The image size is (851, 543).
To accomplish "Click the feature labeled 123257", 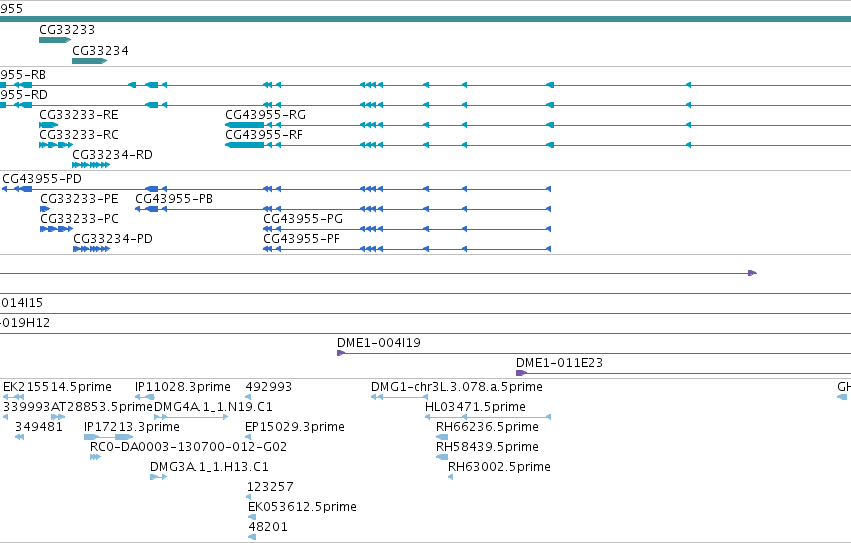I will click(270, 487).
